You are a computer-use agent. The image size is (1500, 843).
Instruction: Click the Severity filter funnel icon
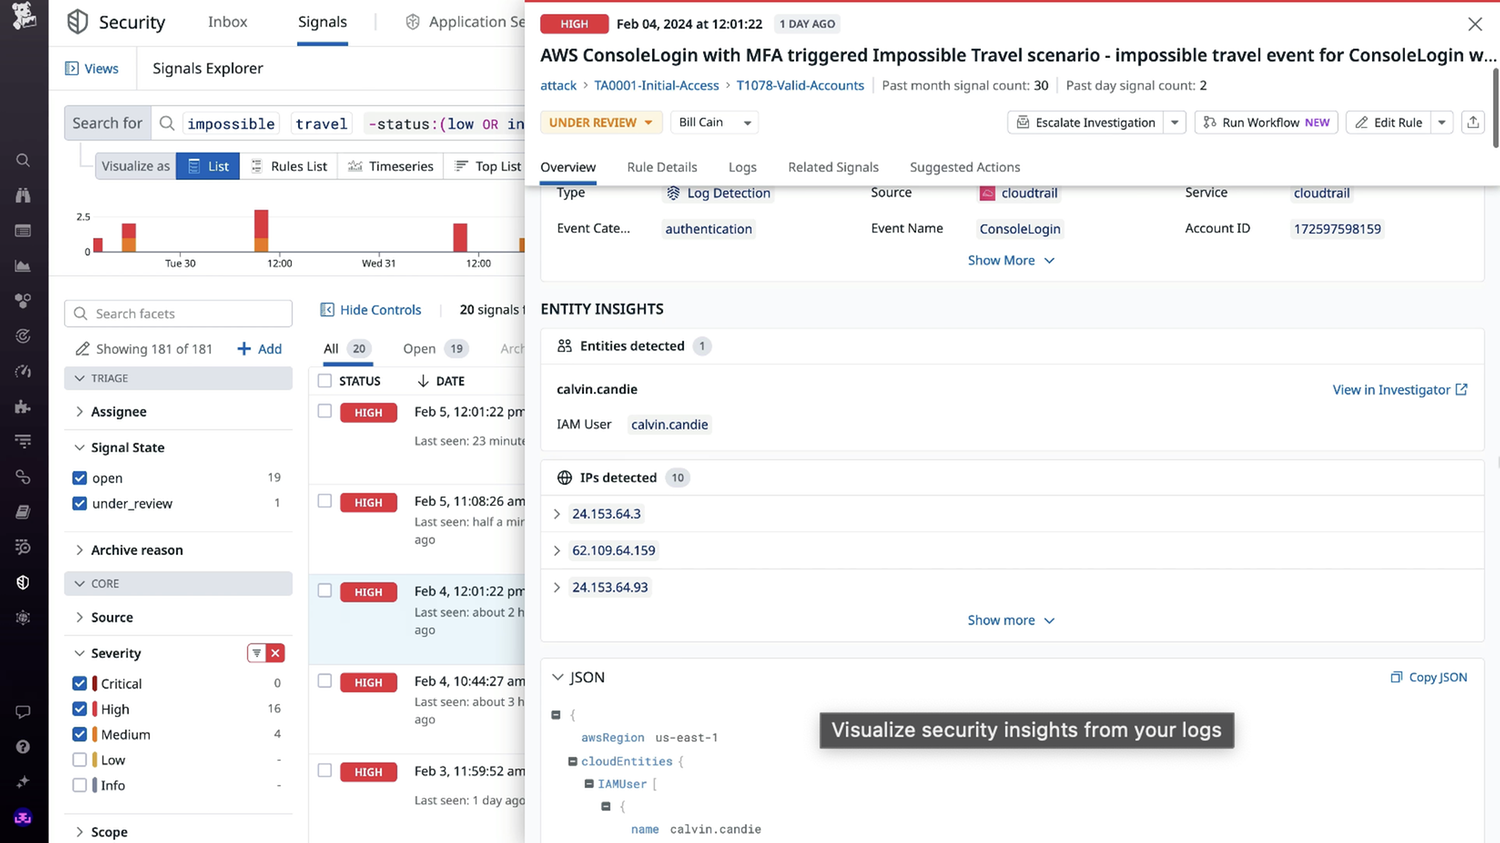(257, 653)
